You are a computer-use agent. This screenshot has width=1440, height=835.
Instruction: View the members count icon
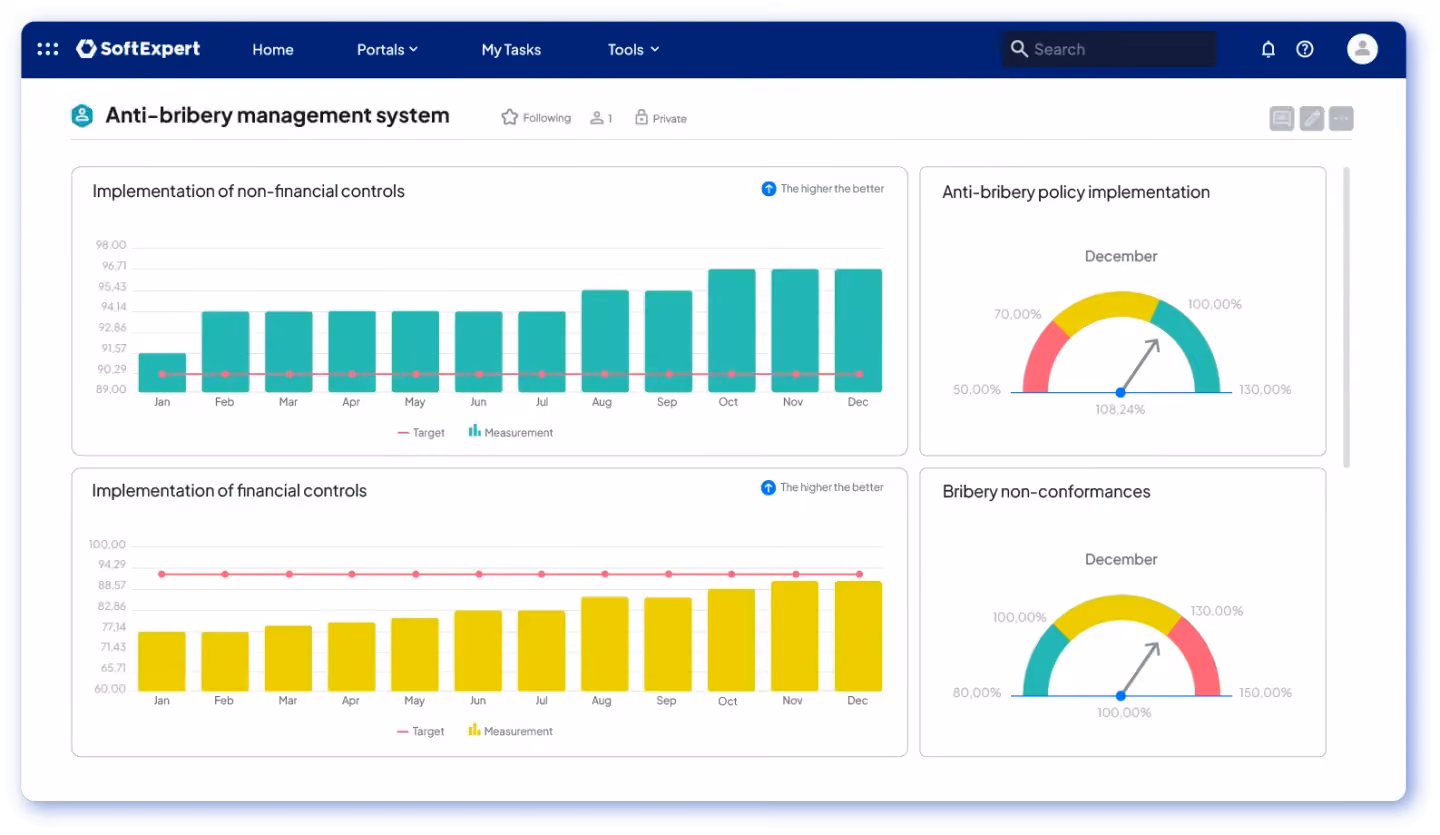(x=597, y=118)
